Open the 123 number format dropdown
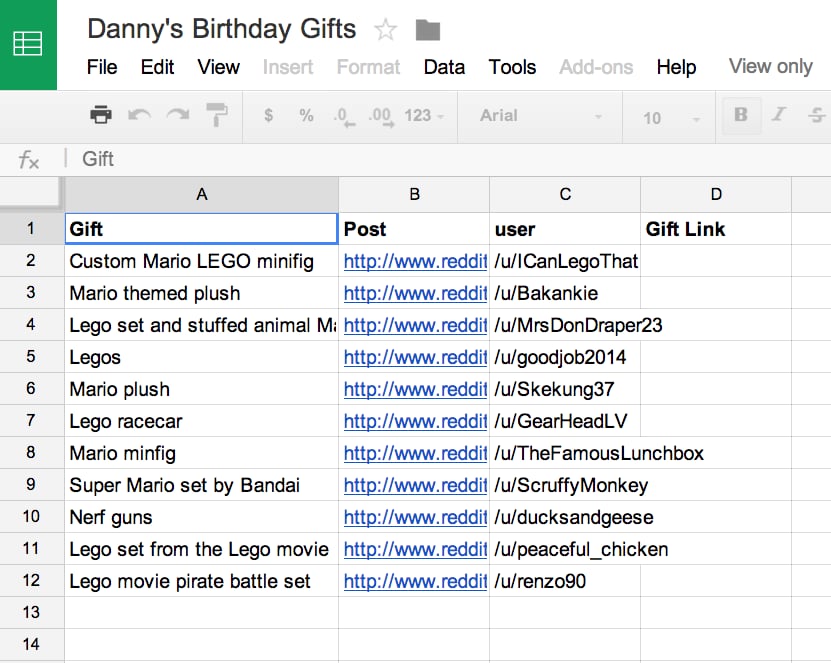The width and height of the screenshot is (831, 663). tap(420, 115)
